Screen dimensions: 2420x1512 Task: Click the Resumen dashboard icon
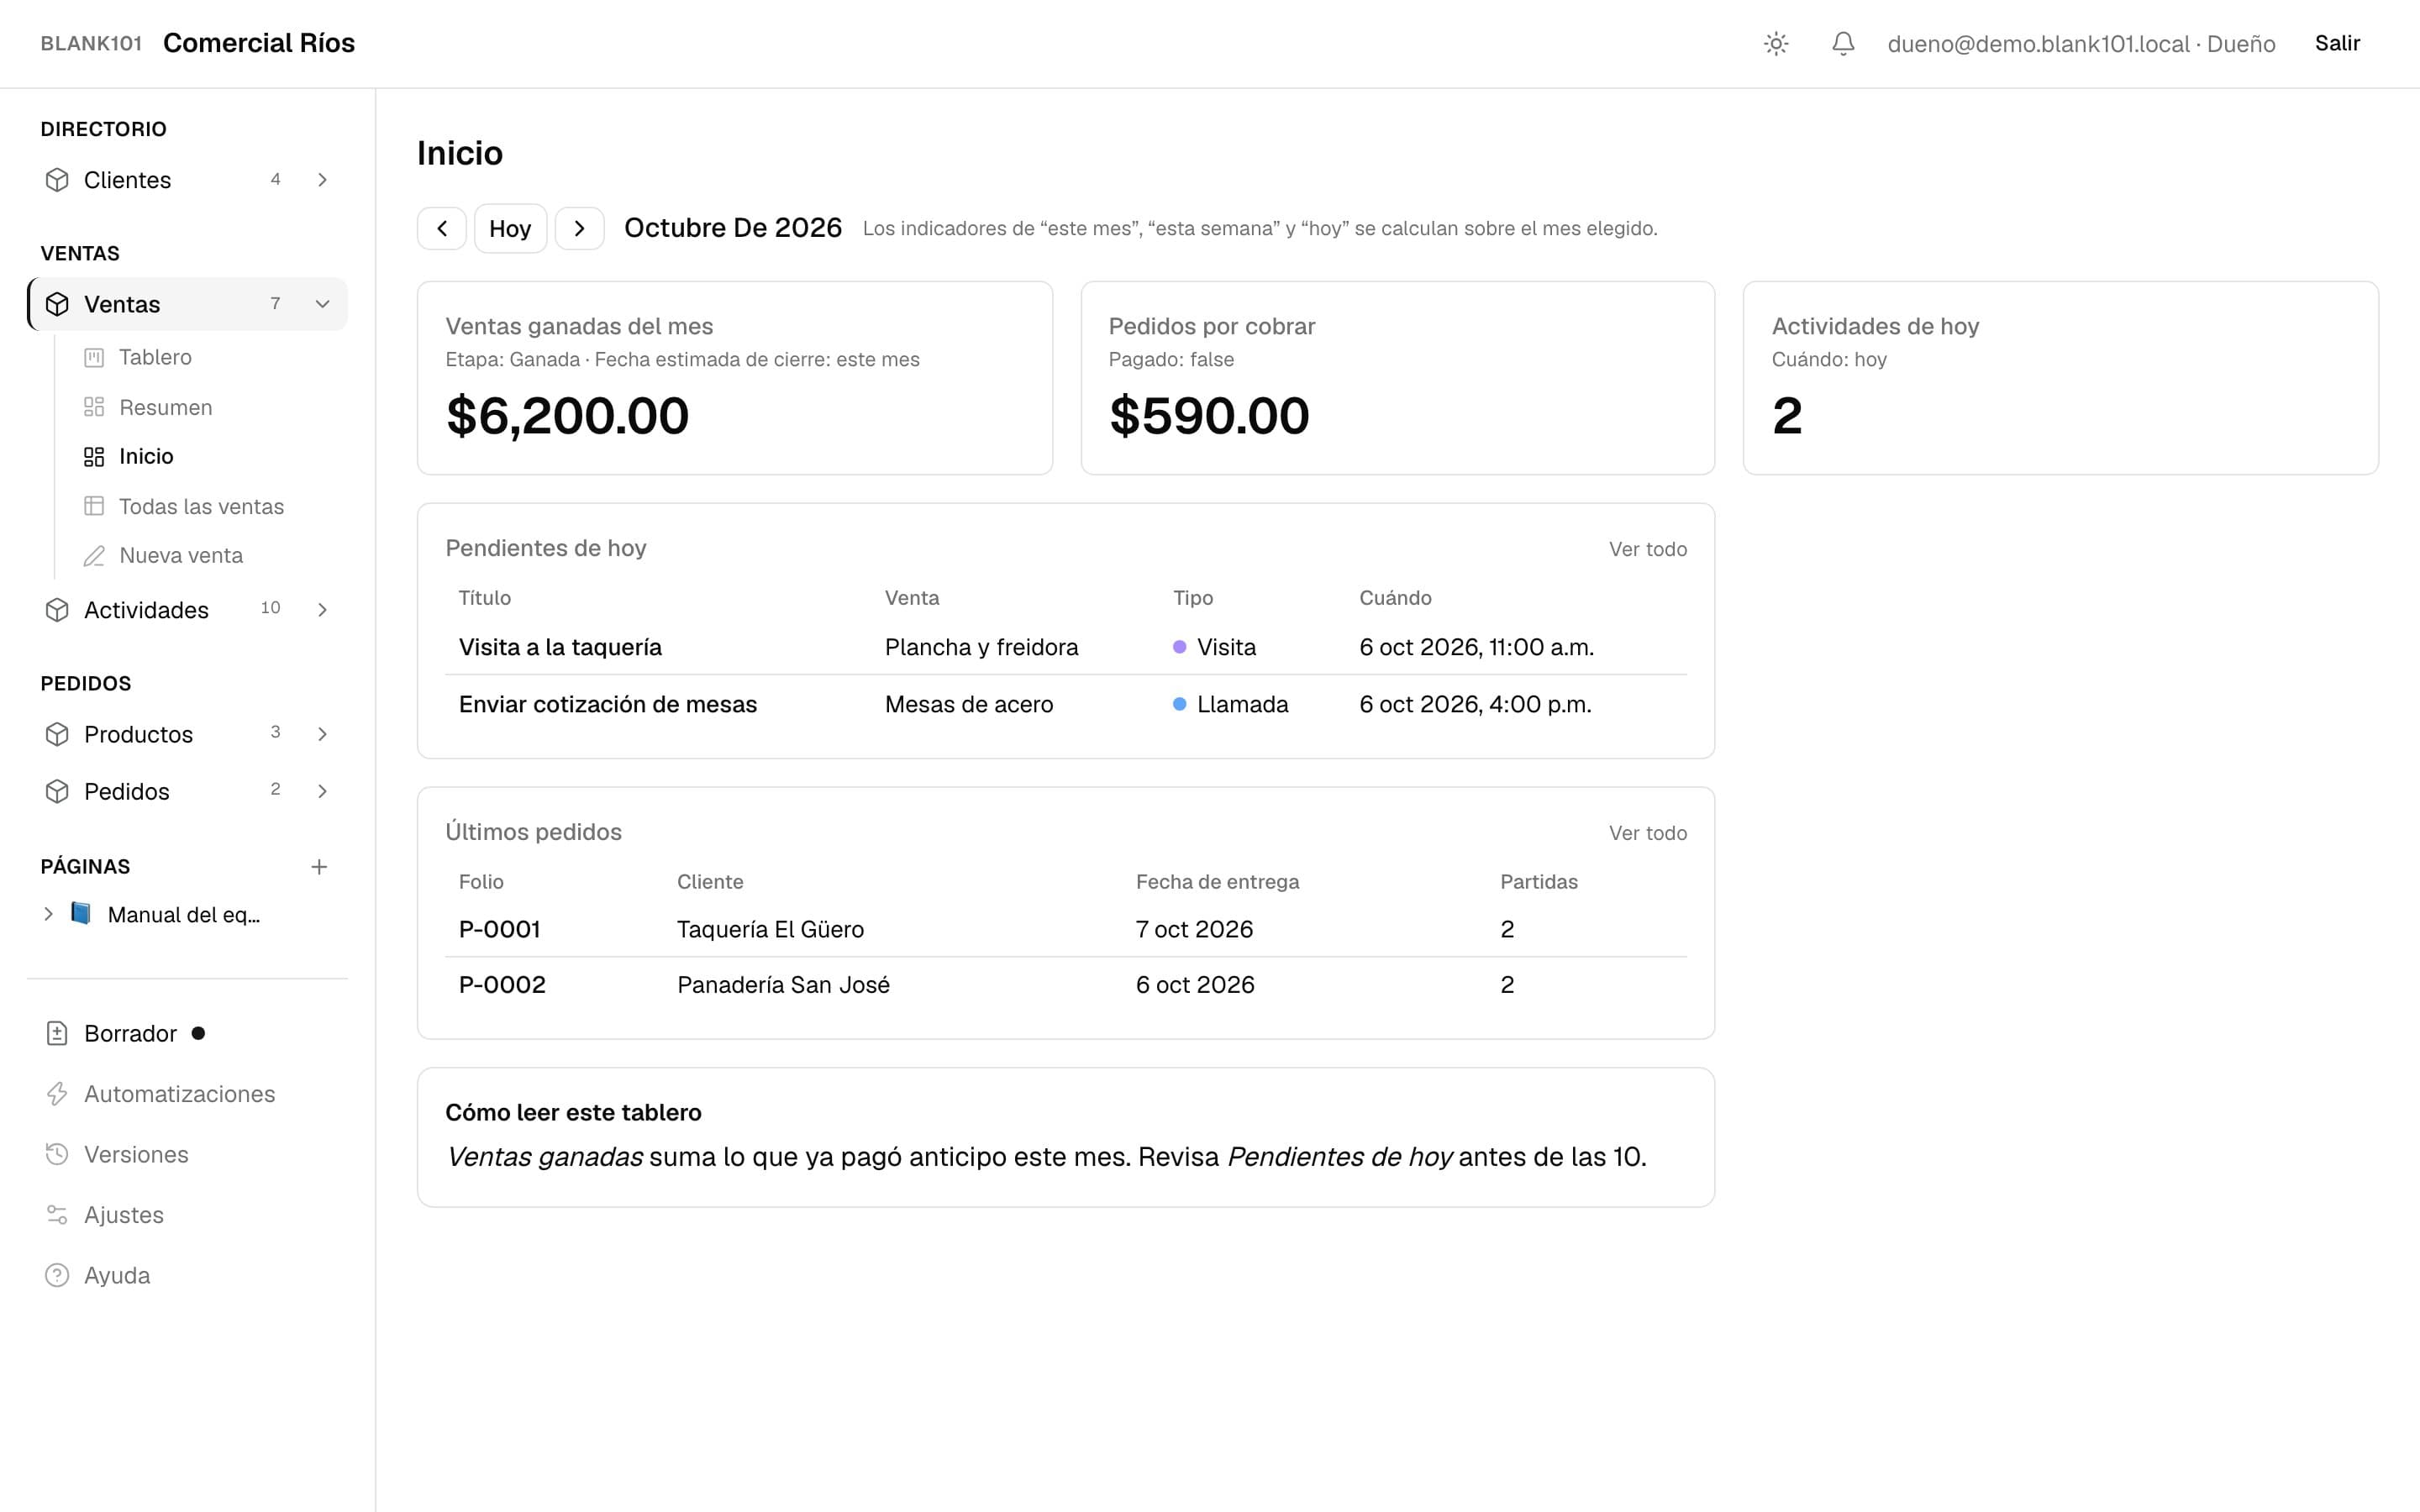94,407
